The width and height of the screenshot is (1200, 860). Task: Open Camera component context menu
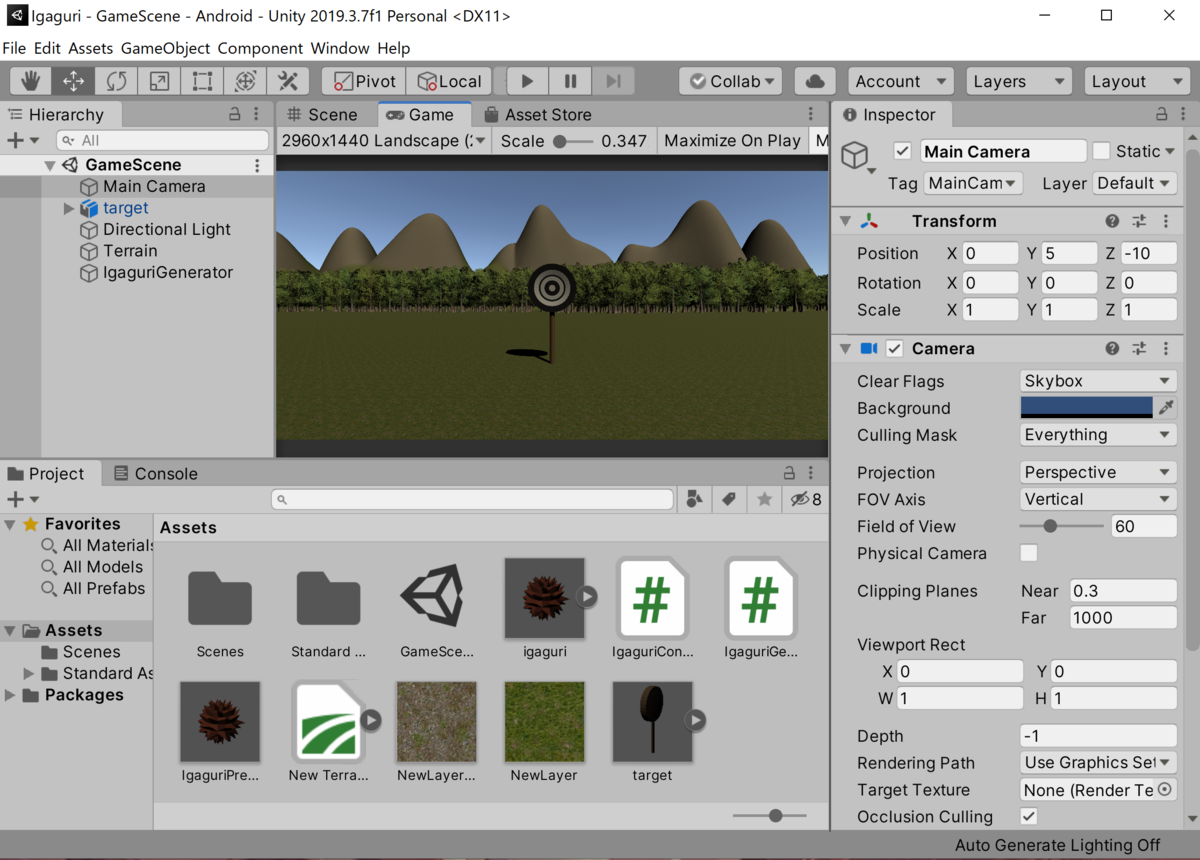pos(1165,348)
